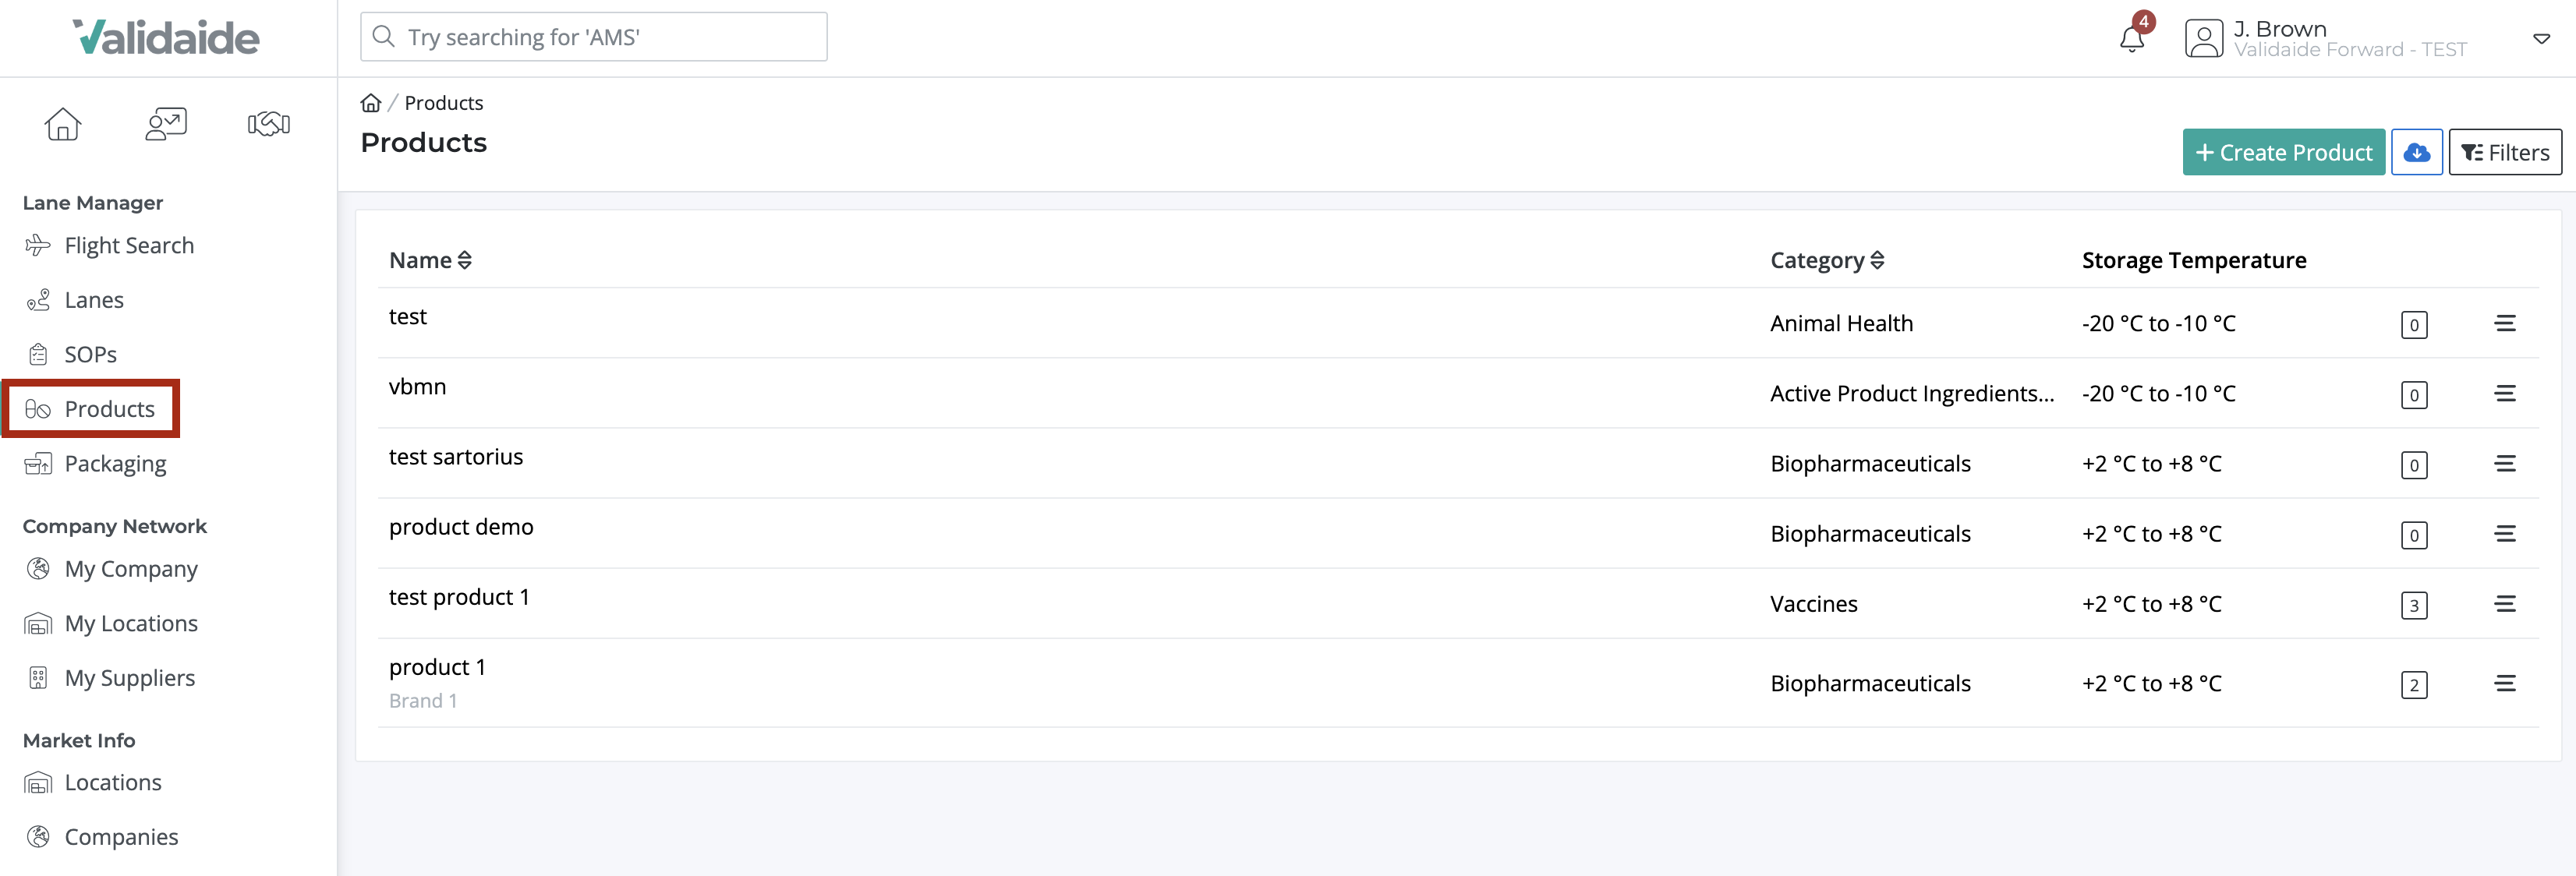
Task: Go to Packaging in sidebar
Action: pyautogui.click(x=115, y=464)
